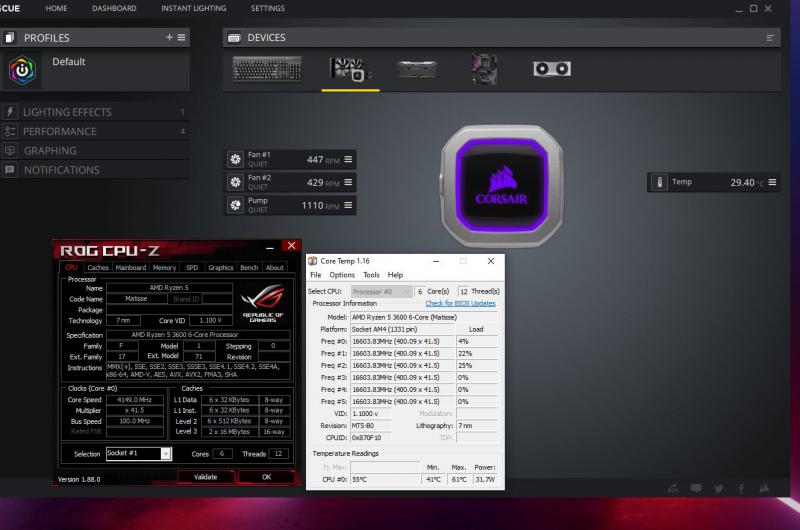
Task: Click the Facebook icon in footer
Action: click(x=741, y=488)
